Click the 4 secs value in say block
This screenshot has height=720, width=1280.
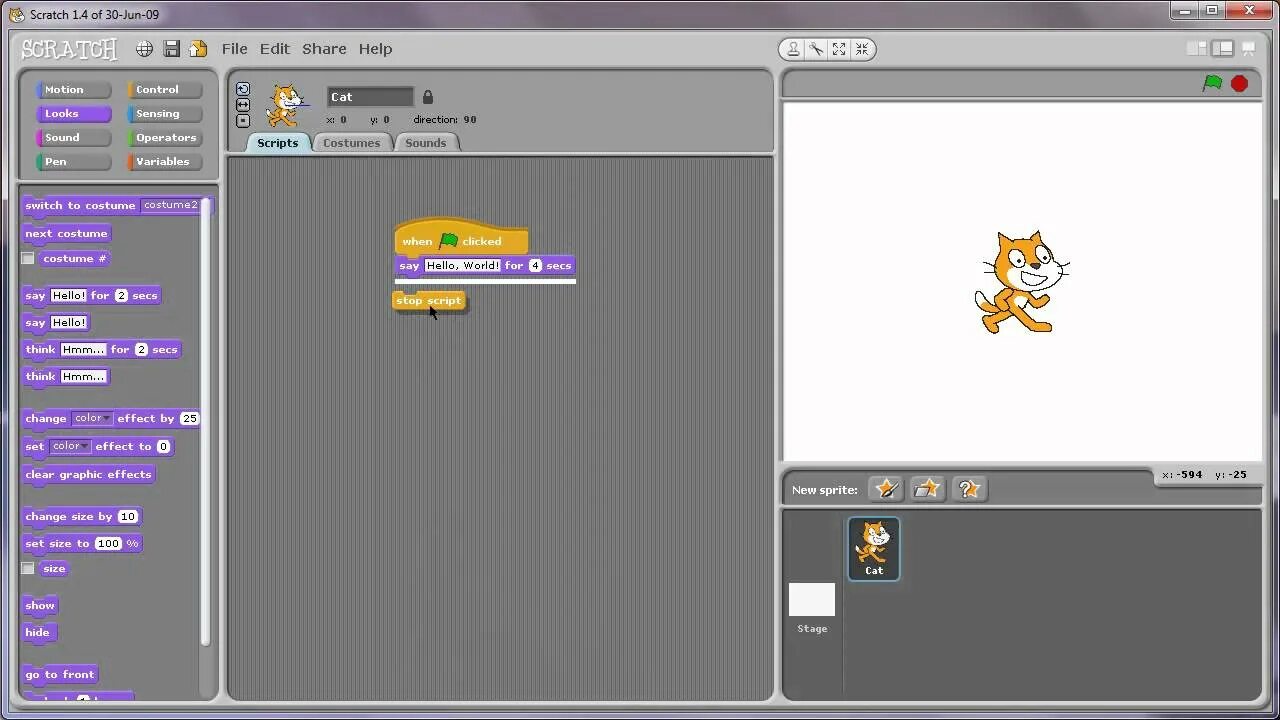(x=535, y=266)
